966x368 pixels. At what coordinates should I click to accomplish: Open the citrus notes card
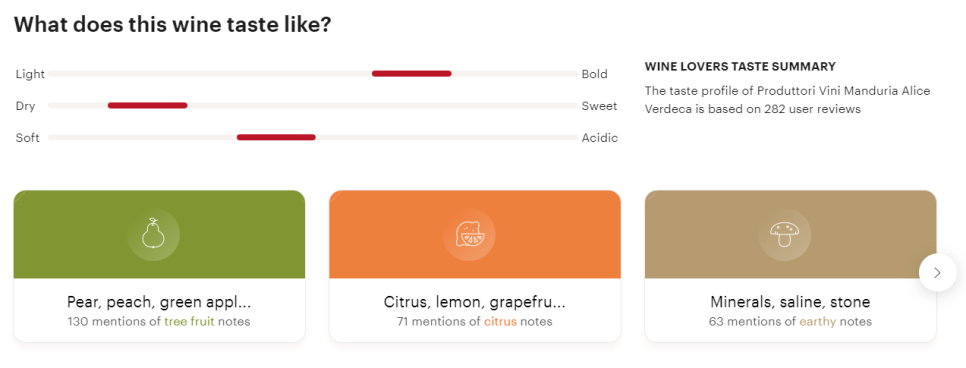(x=475, y=266)
